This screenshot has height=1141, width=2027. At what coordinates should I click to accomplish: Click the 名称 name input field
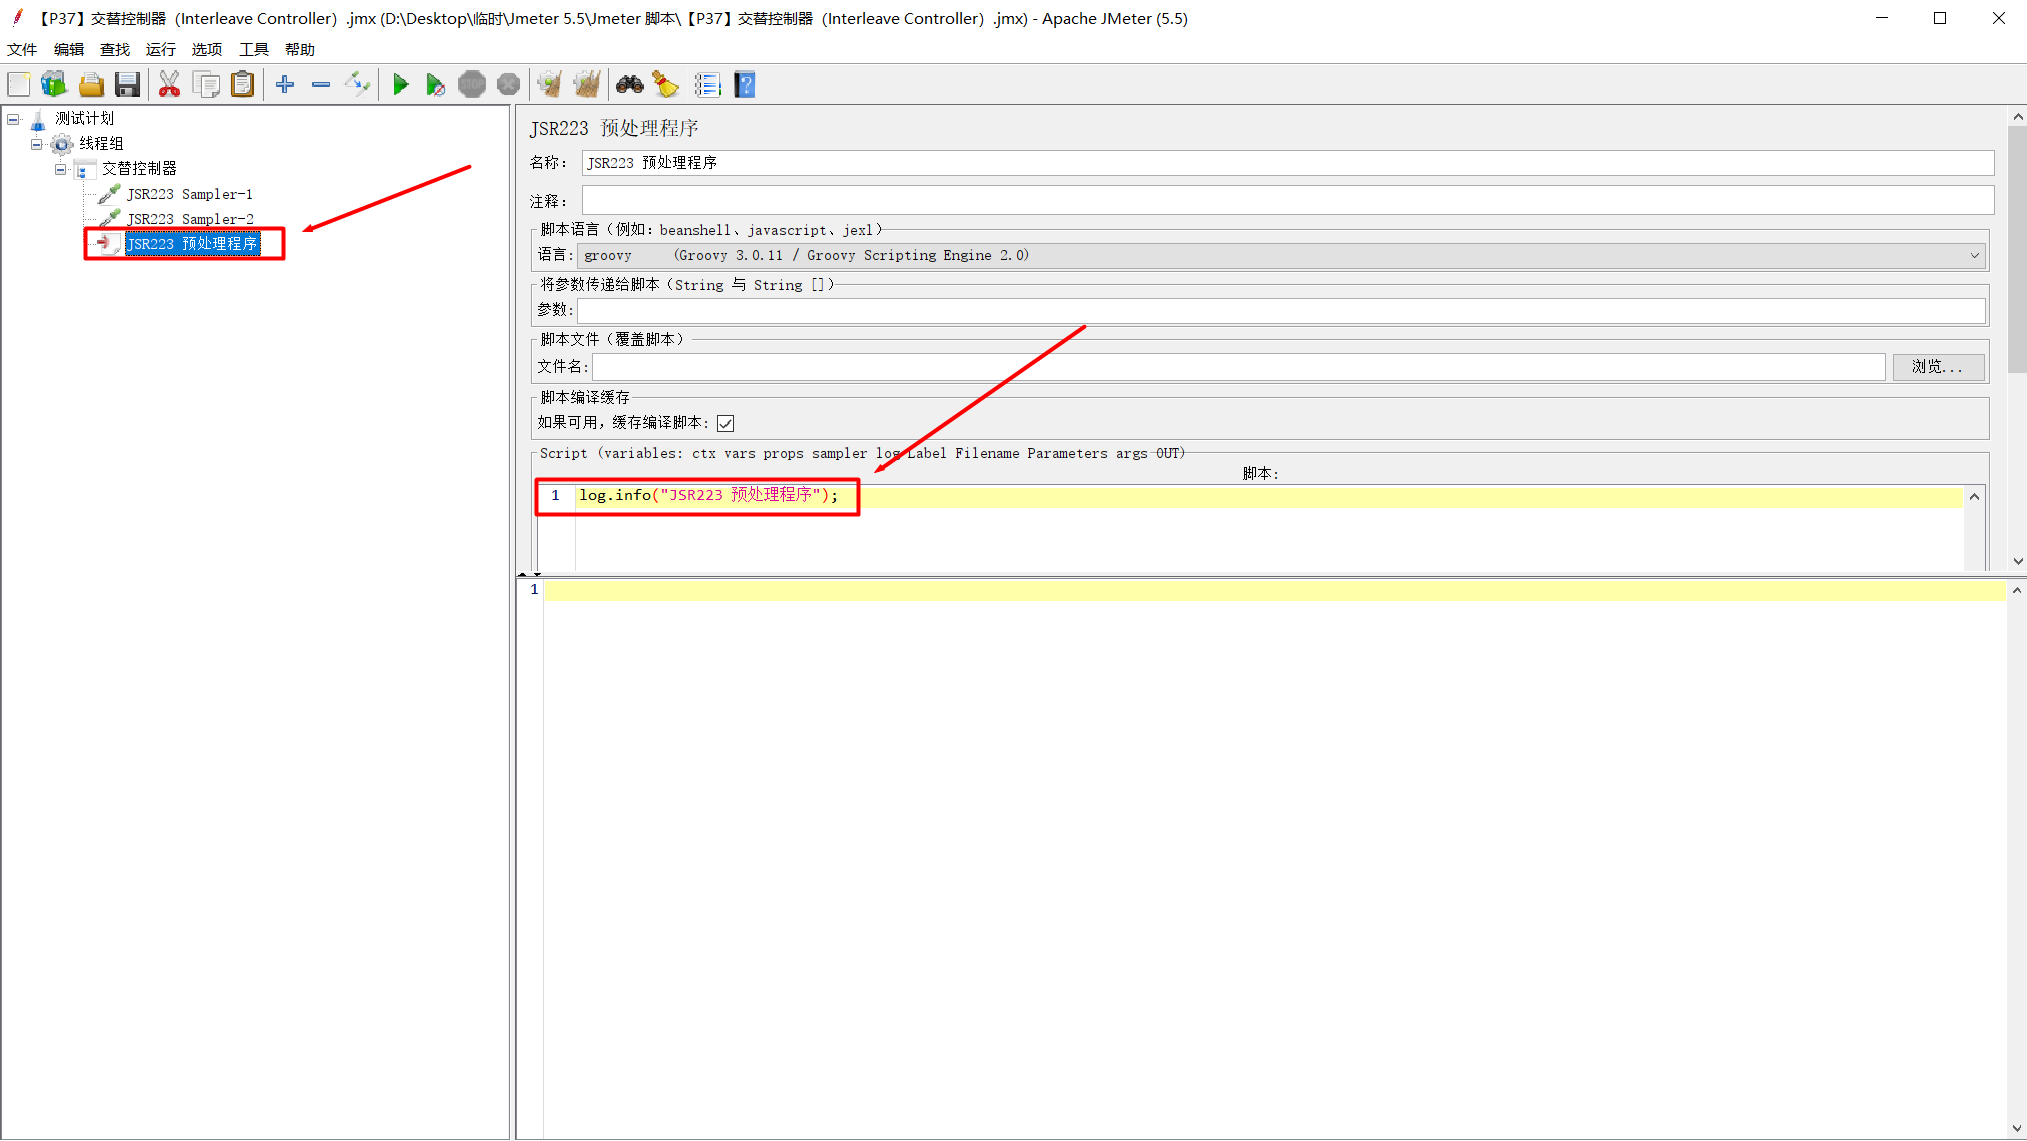1288,163
